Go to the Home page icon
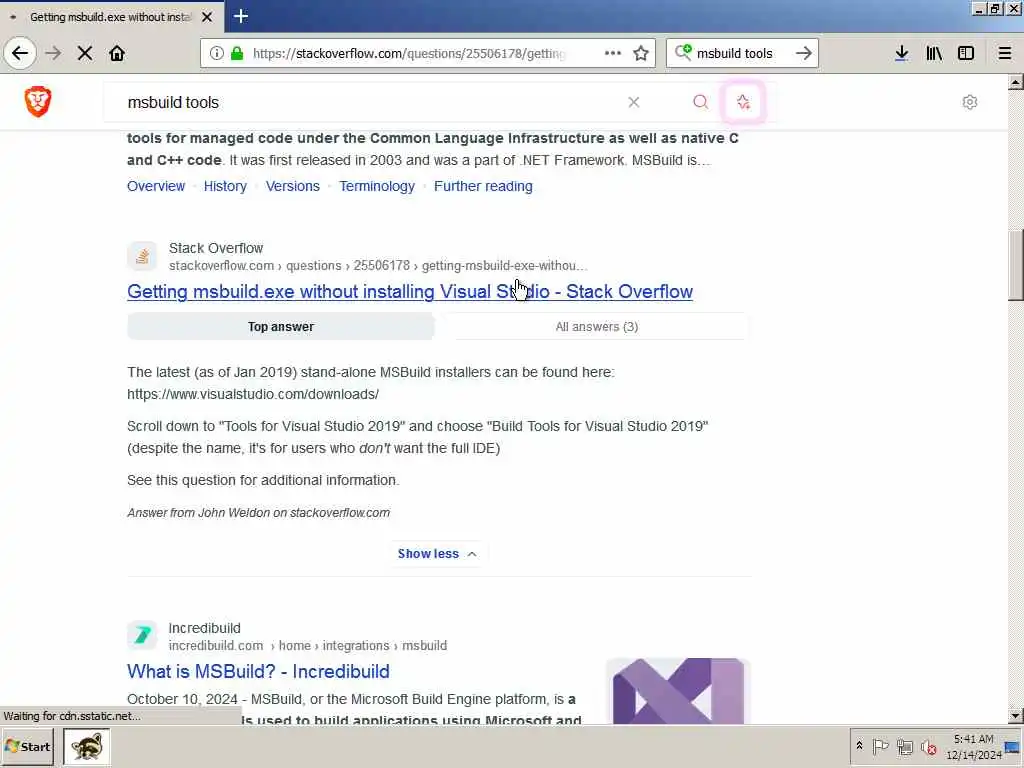The width and height of the screenshot is (1024, 768). [117, 53]
